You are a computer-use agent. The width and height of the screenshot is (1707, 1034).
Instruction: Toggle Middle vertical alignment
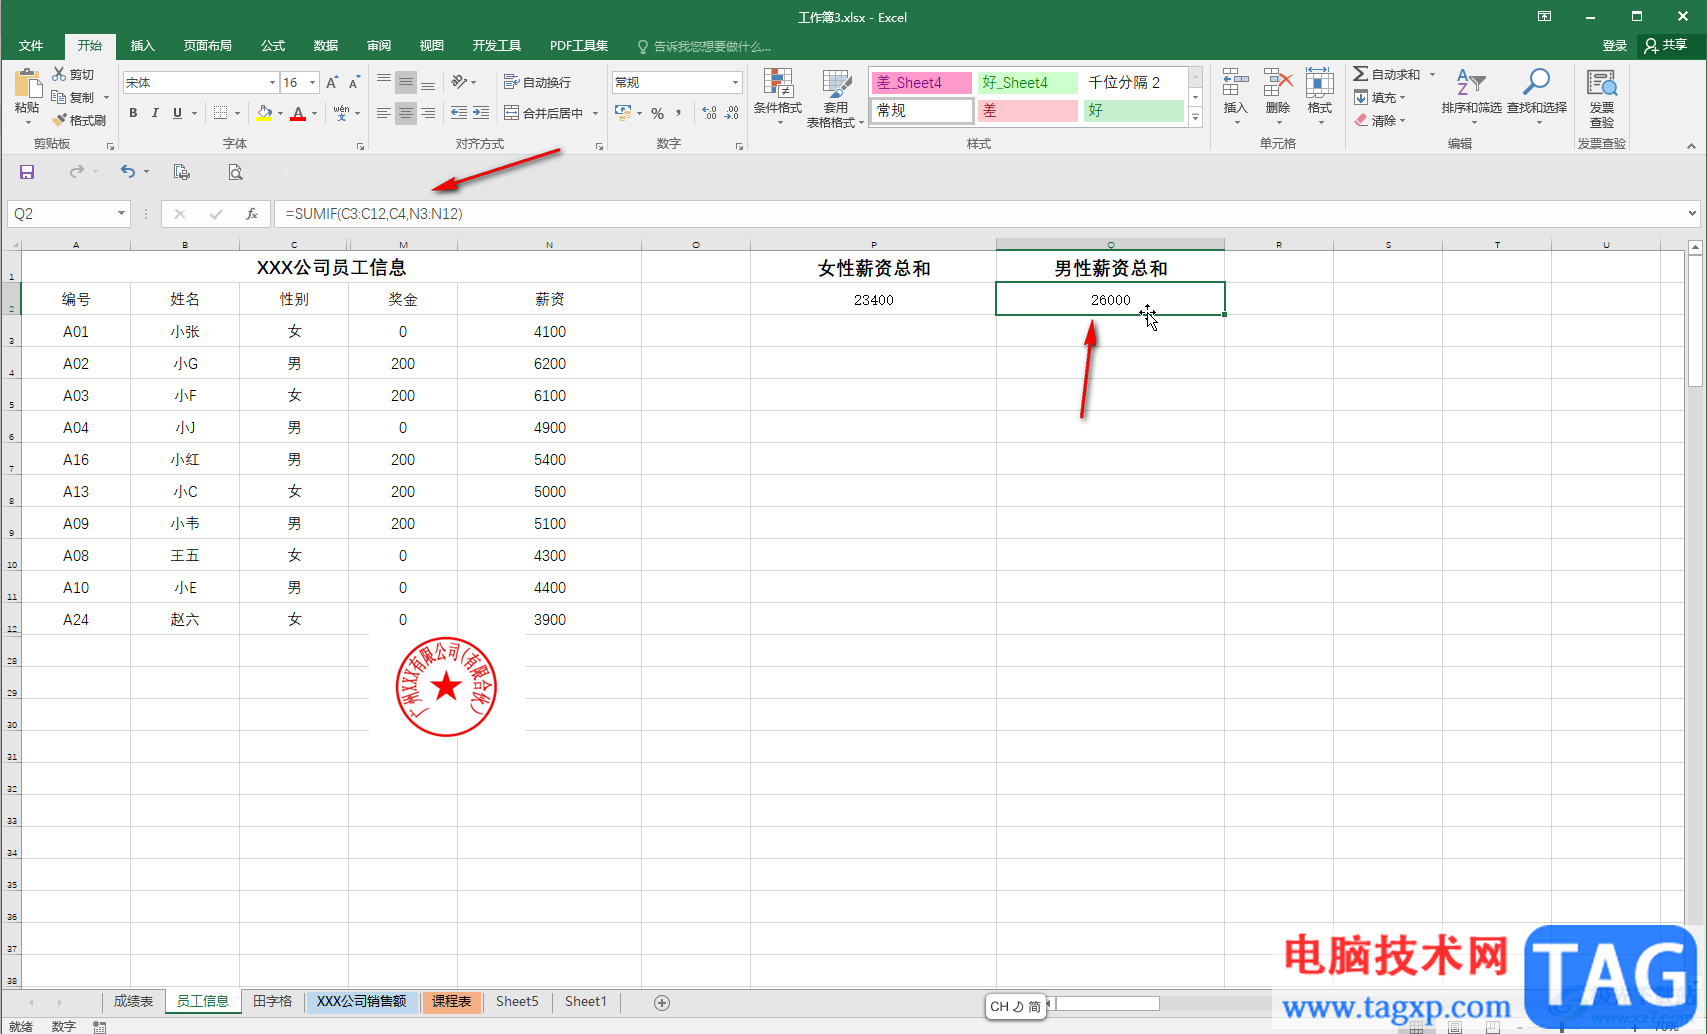(406, 82)
